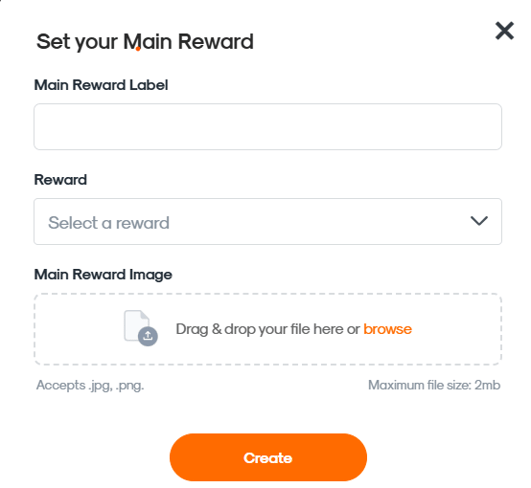Screen dimensions: 531x488
Task: Click the Drag & drop your file text
Action: click(x=268, y=329)
